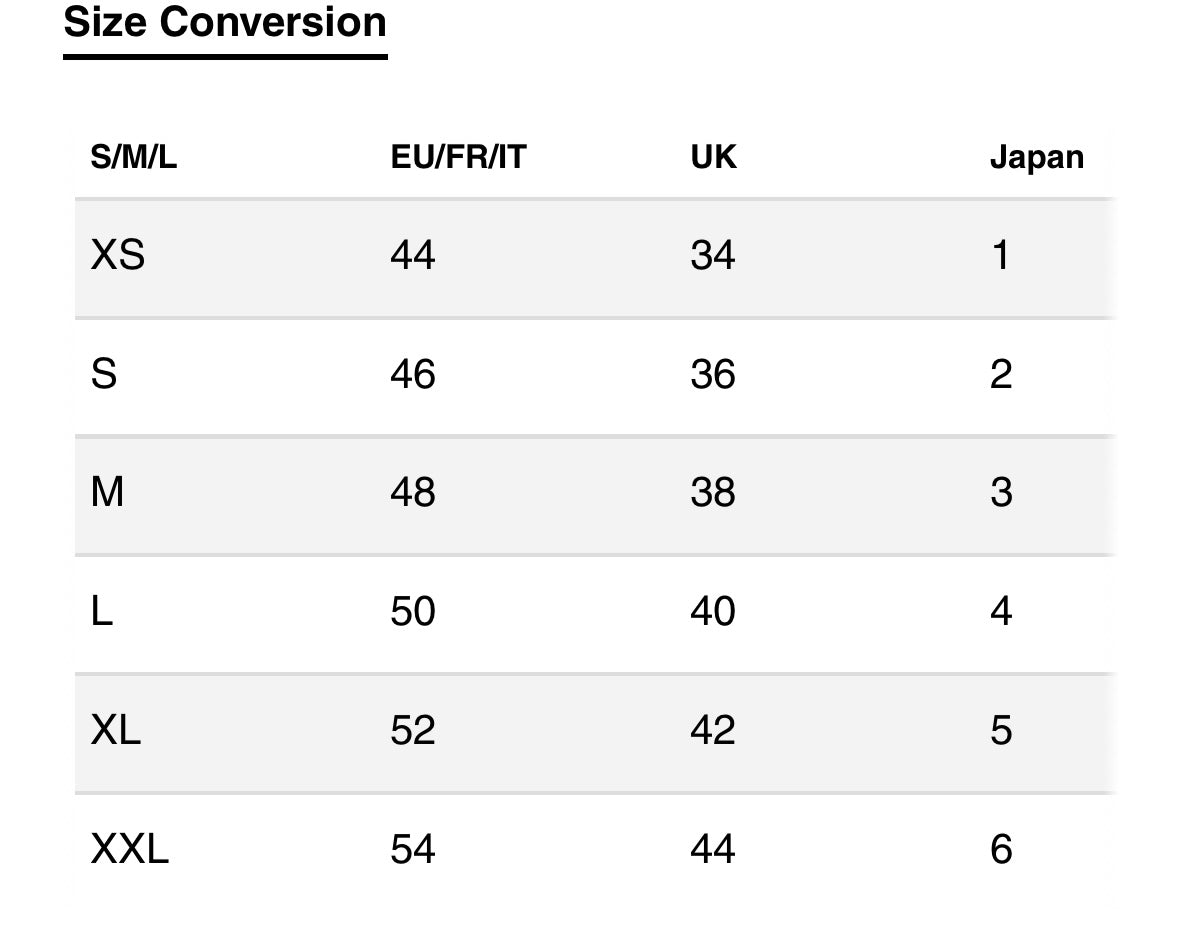Click the XXL size row label
Screen dimensions: 1179x932
(x=129, y=850)
